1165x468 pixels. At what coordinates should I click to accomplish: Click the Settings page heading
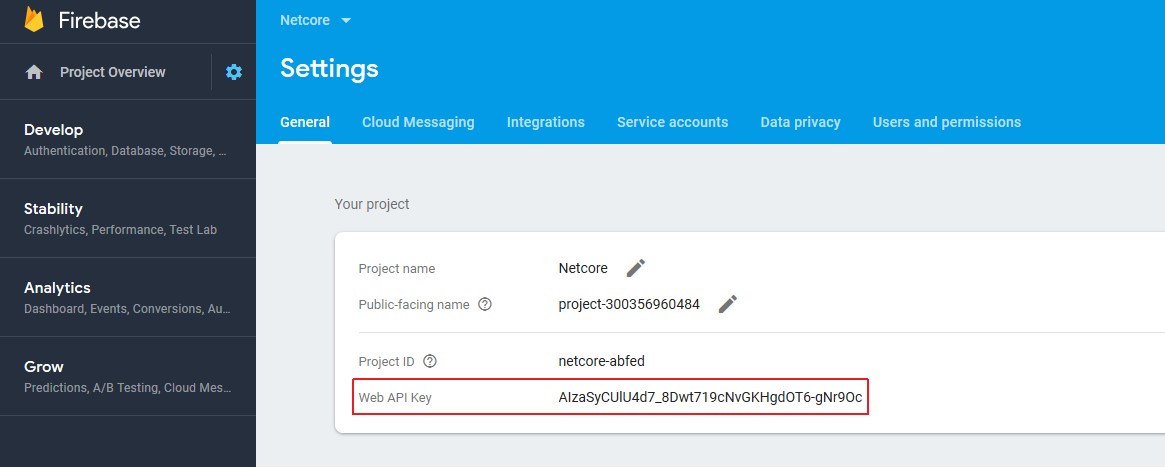coord(329,68)
